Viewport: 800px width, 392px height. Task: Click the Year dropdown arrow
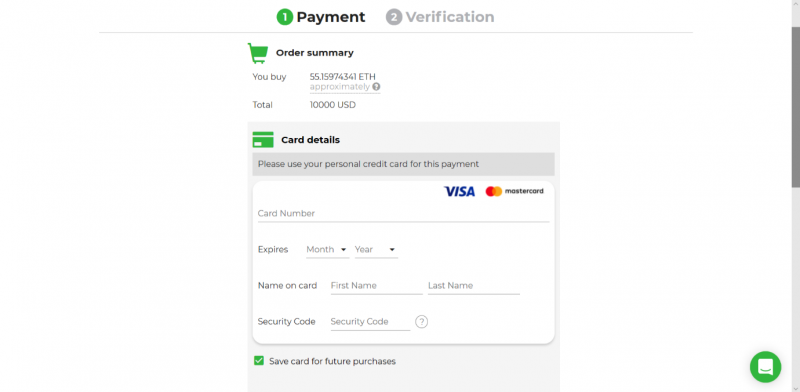coord(392,250)
